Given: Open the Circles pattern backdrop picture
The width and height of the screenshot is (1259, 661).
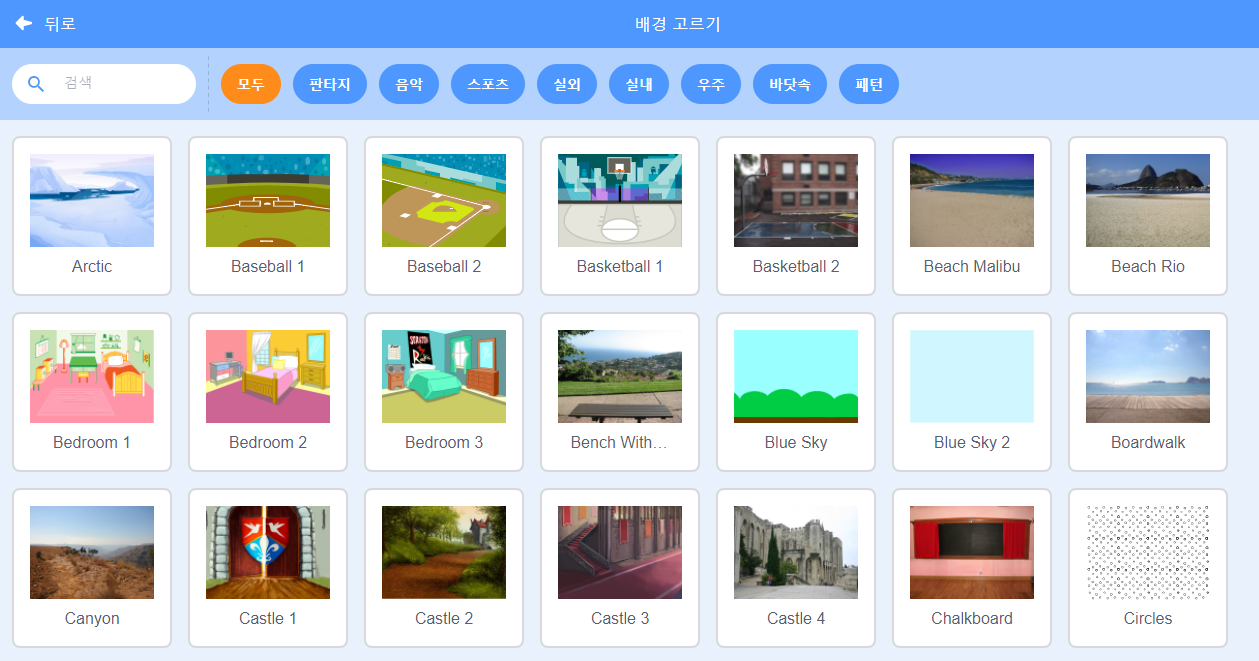Looking at the screenshot, I should pos(1148,552).
